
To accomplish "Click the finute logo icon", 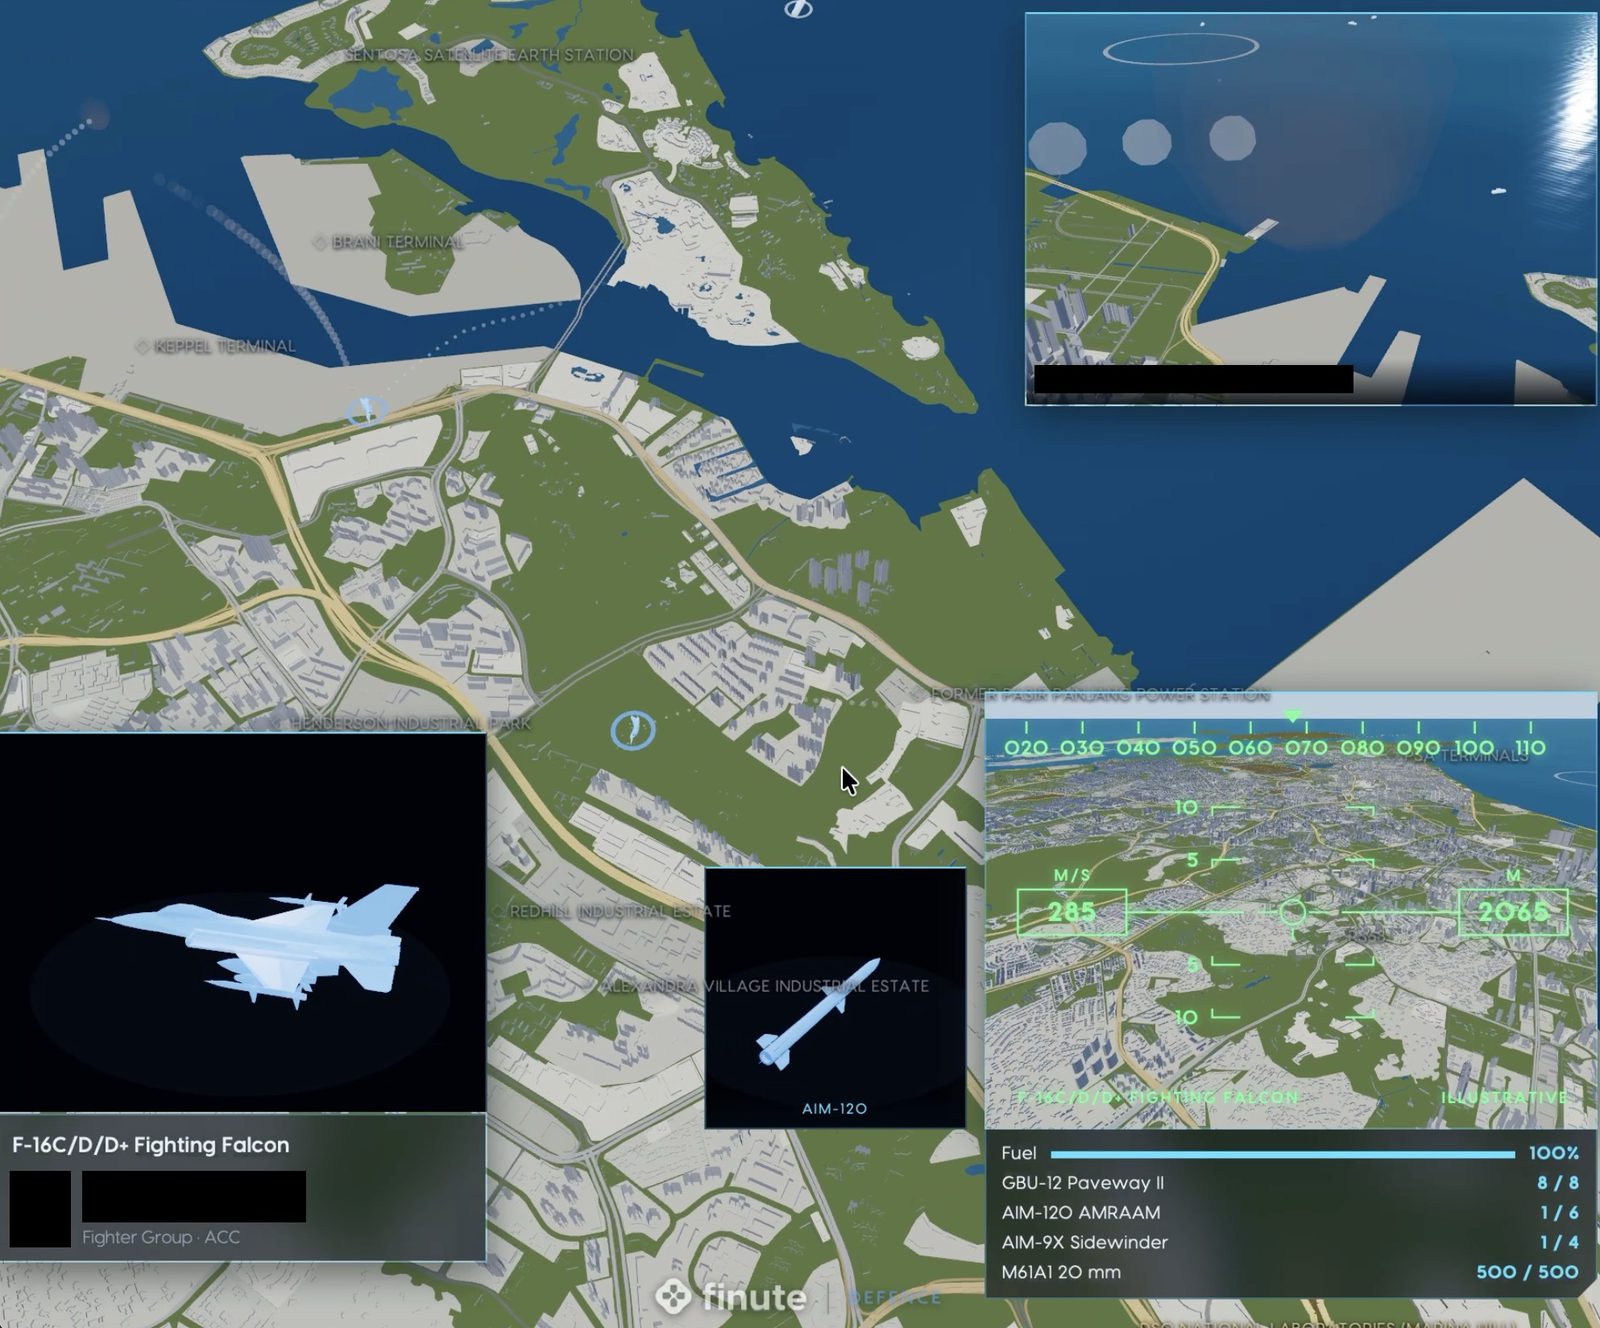I will tap(674, 1296).
